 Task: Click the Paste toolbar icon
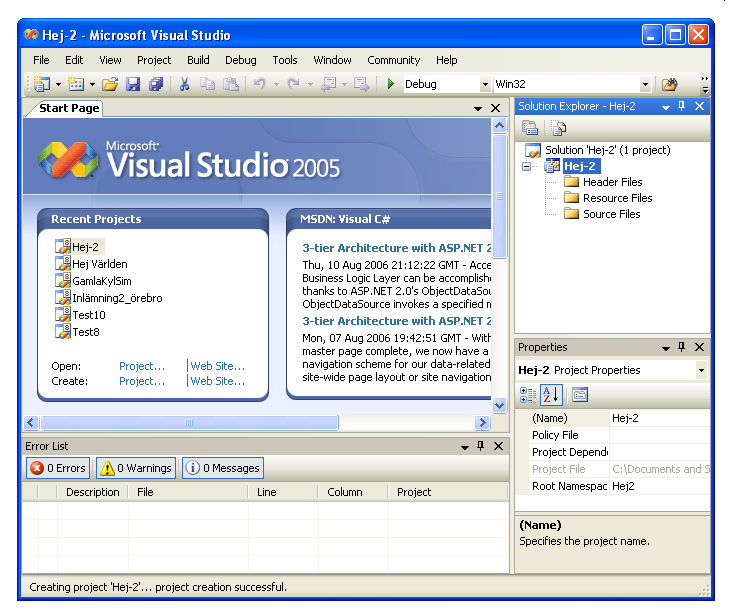231,84
